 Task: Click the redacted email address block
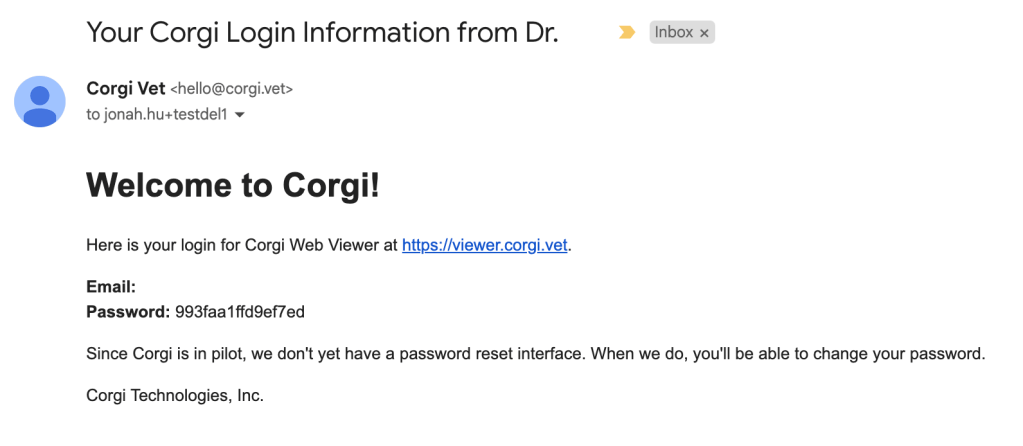[x=257, y=288]
